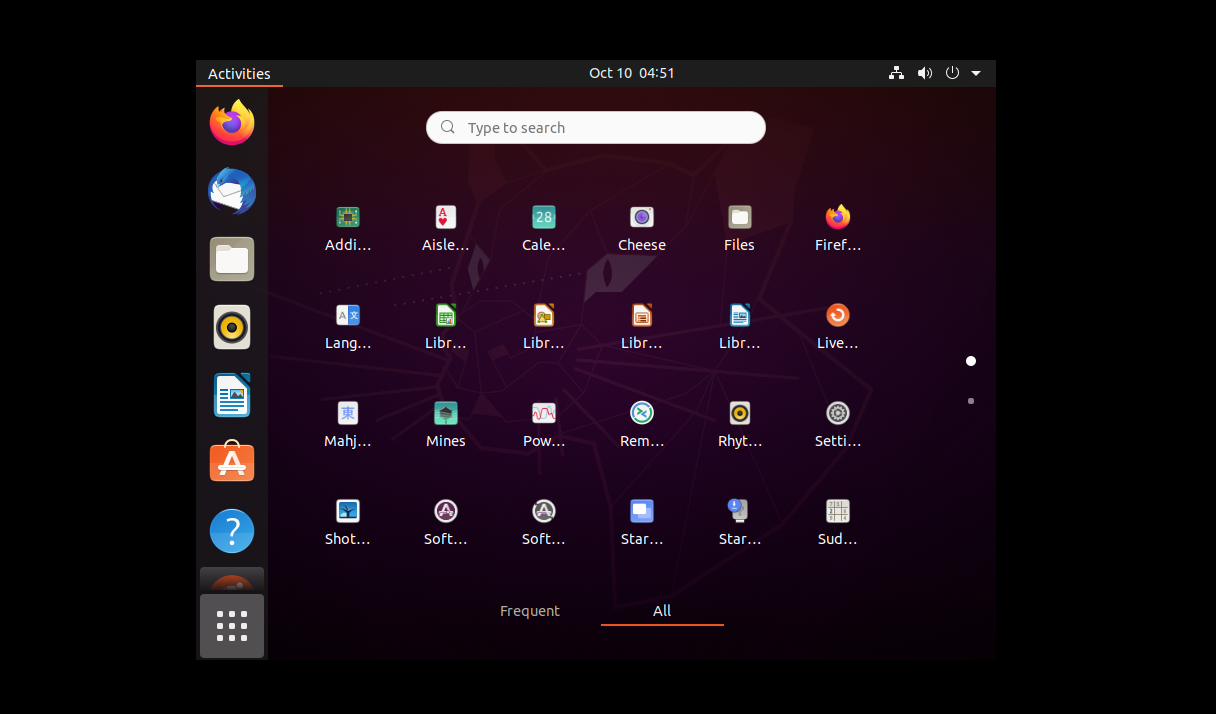The image size is (1216, 714).
Task: Open the Calendar app in grid
Action: (x=544, y=228)
